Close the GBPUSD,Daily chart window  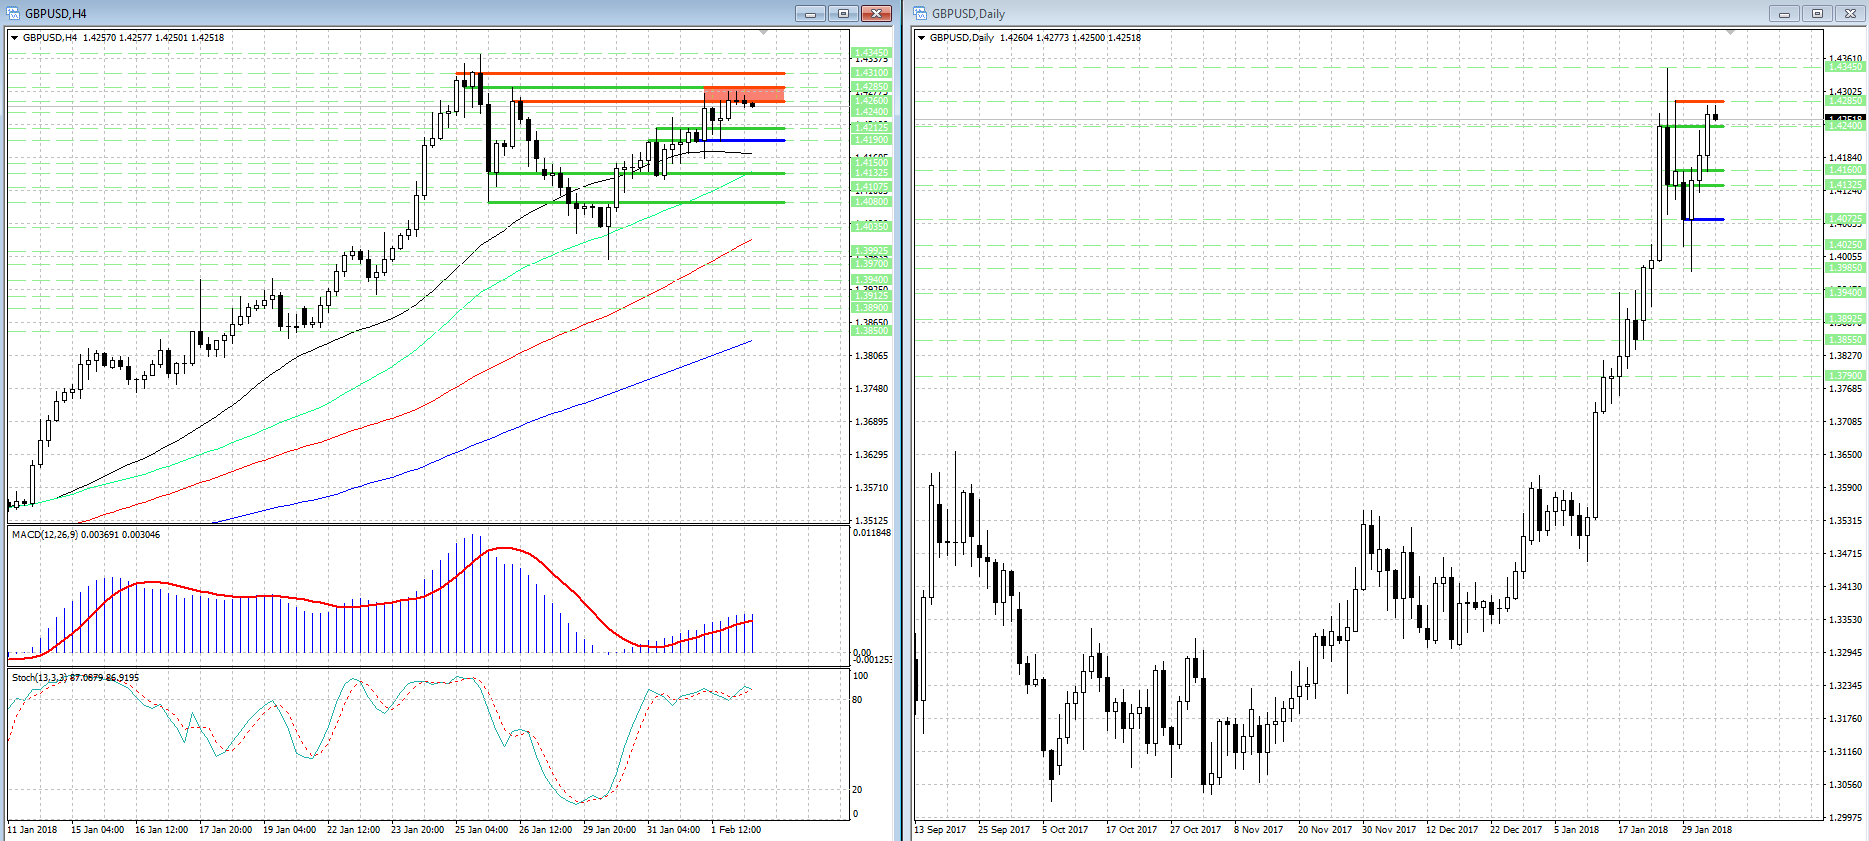[x=1850, y=13]
